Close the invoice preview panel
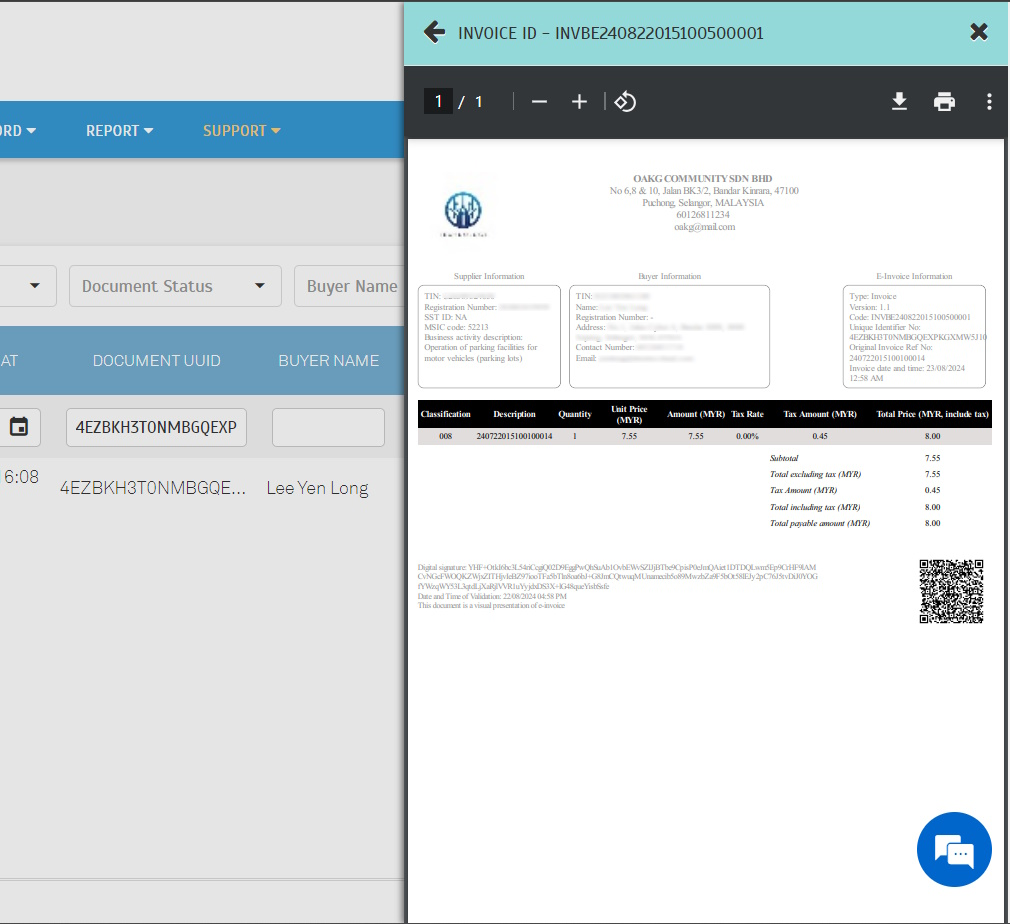The width and height of the screenshot is (1010, 924). (x=979, y=32)
